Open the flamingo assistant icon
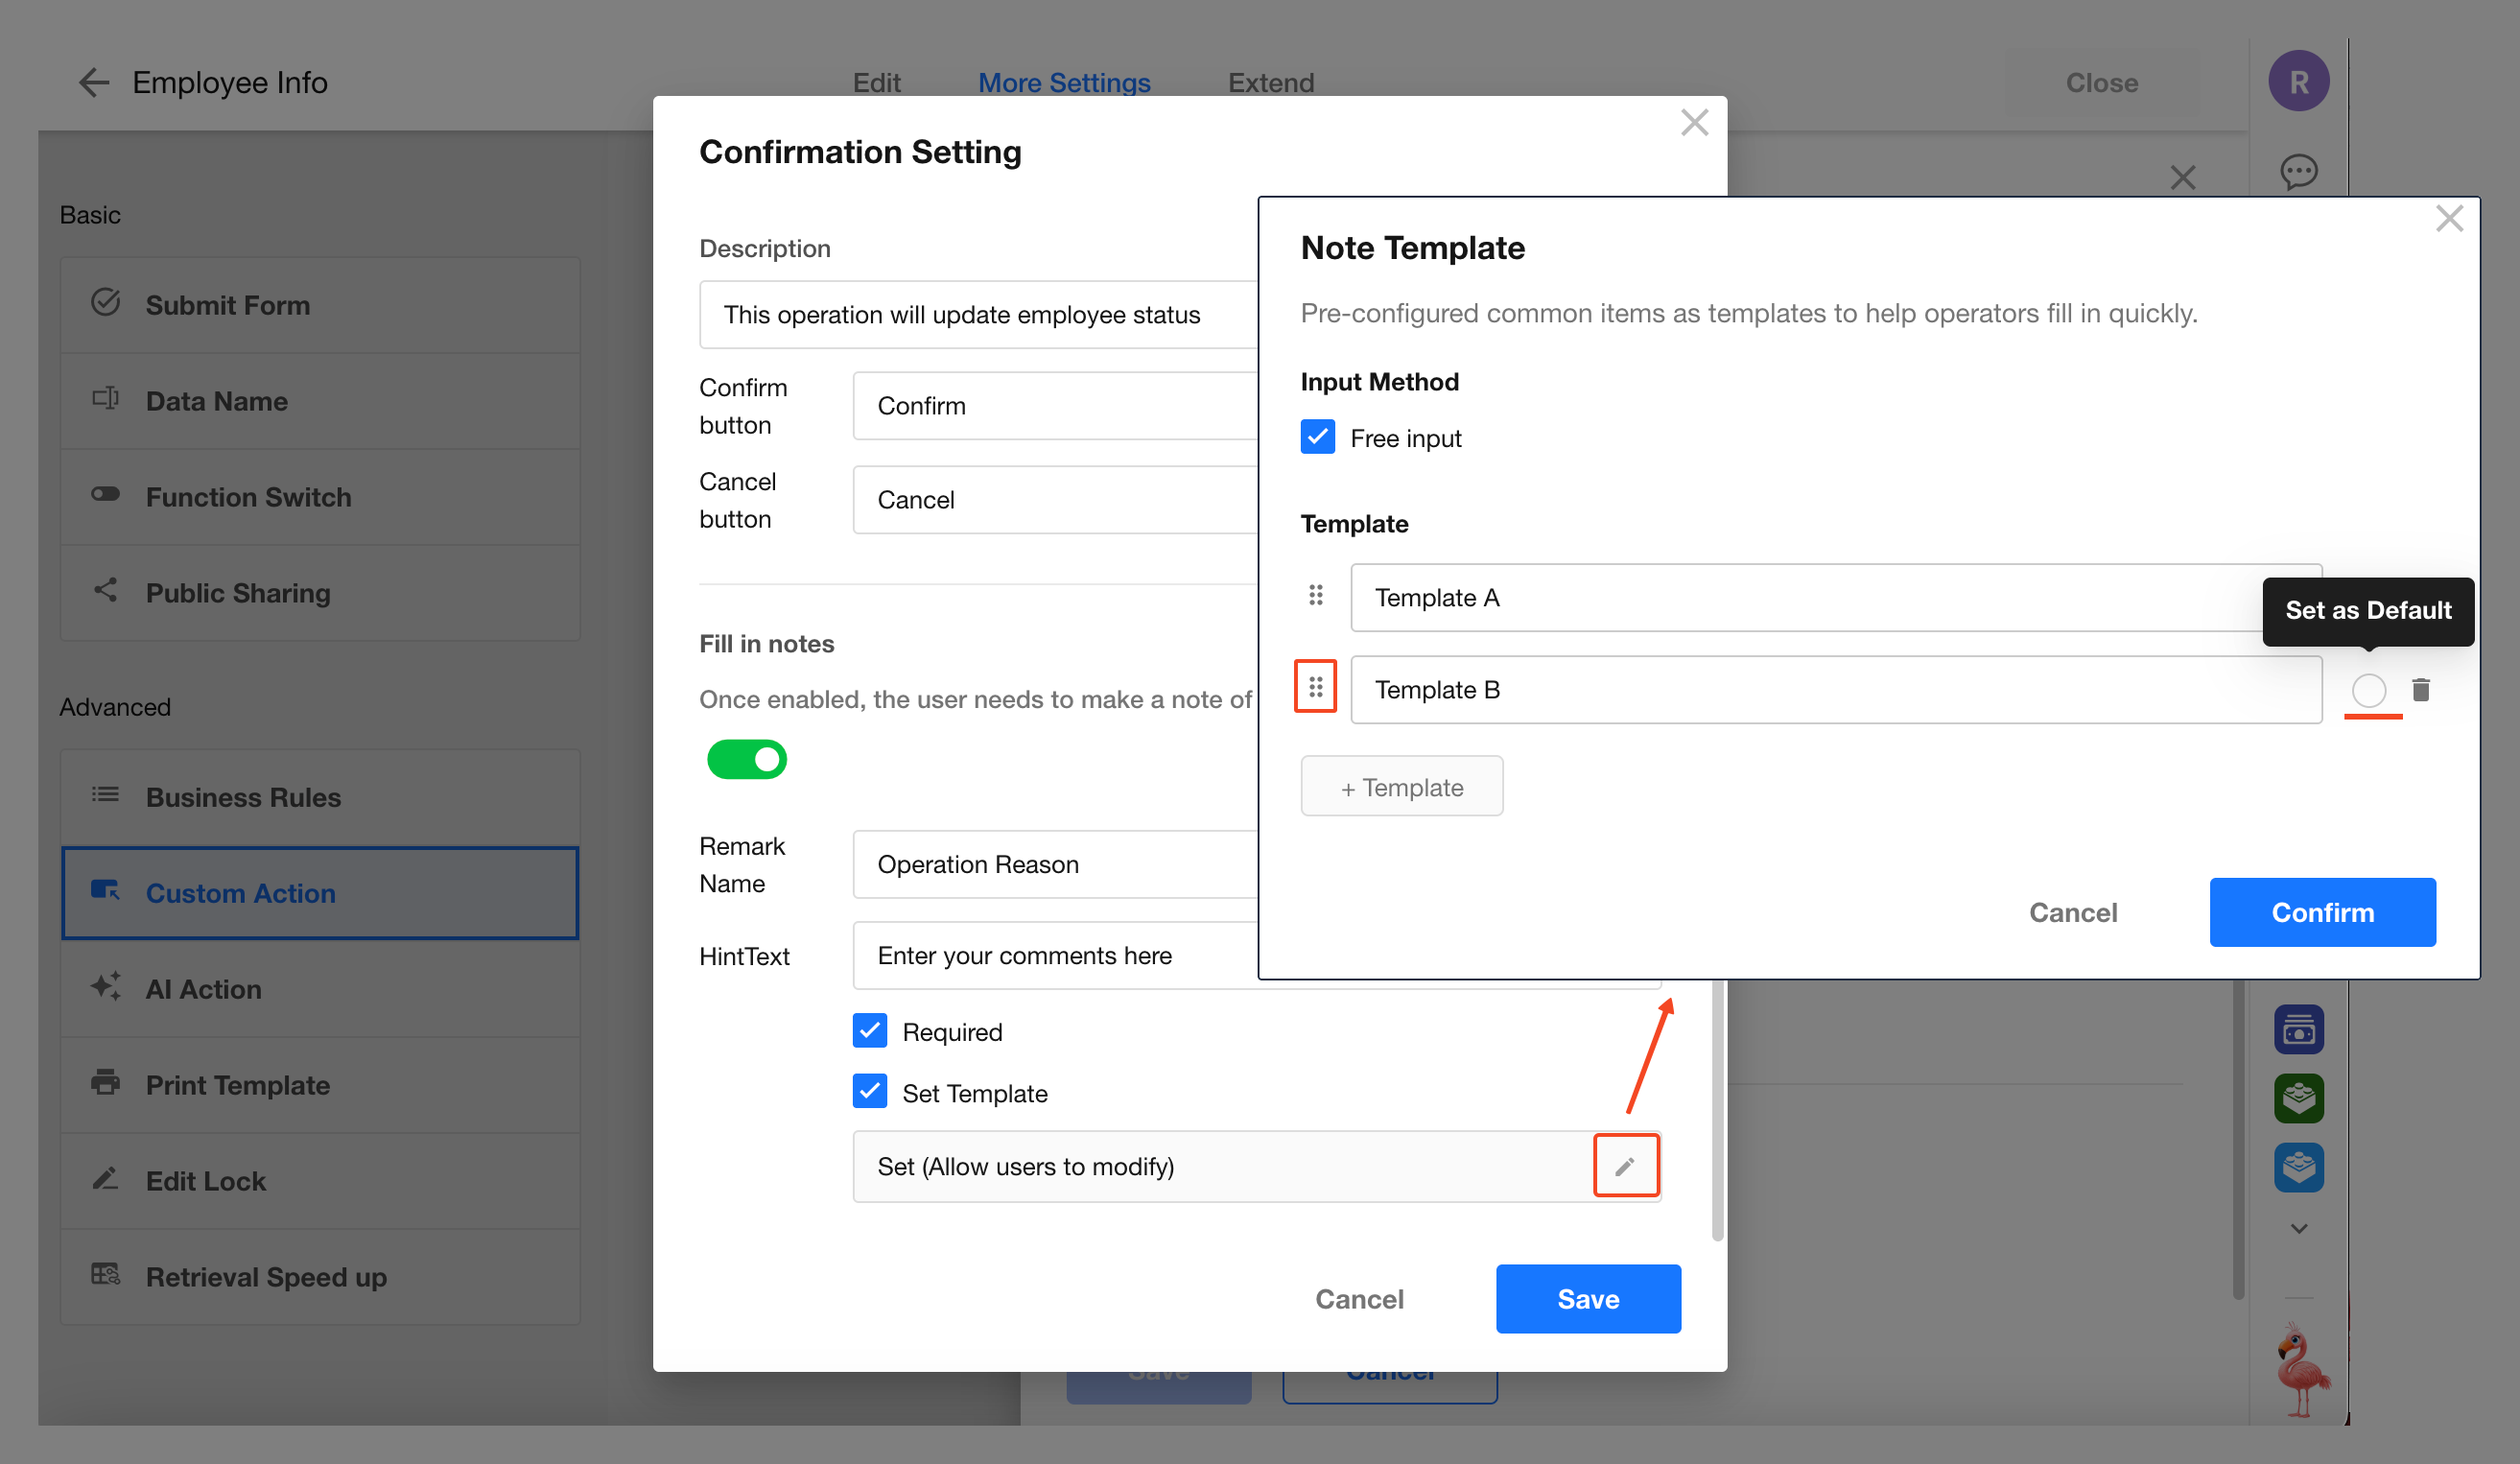Viewport: 2520px width, 1464px height. click(x=2301, y=1370)
